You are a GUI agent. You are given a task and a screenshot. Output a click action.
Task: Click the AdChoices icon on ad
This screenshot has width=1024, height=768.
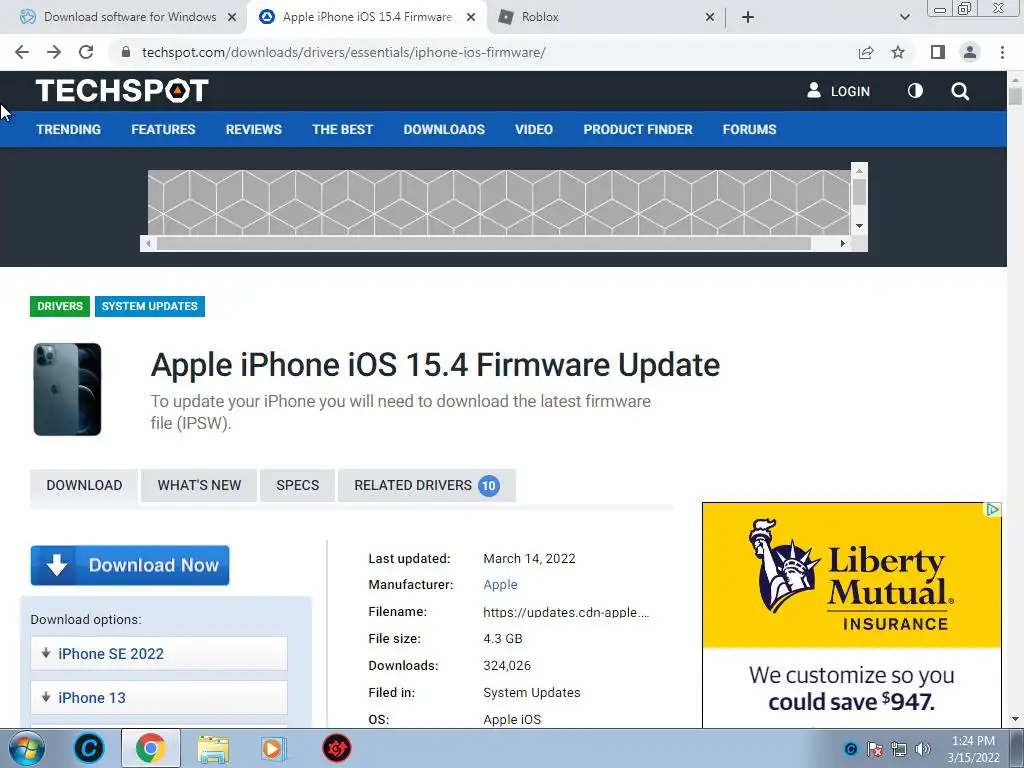coord(993,509)
